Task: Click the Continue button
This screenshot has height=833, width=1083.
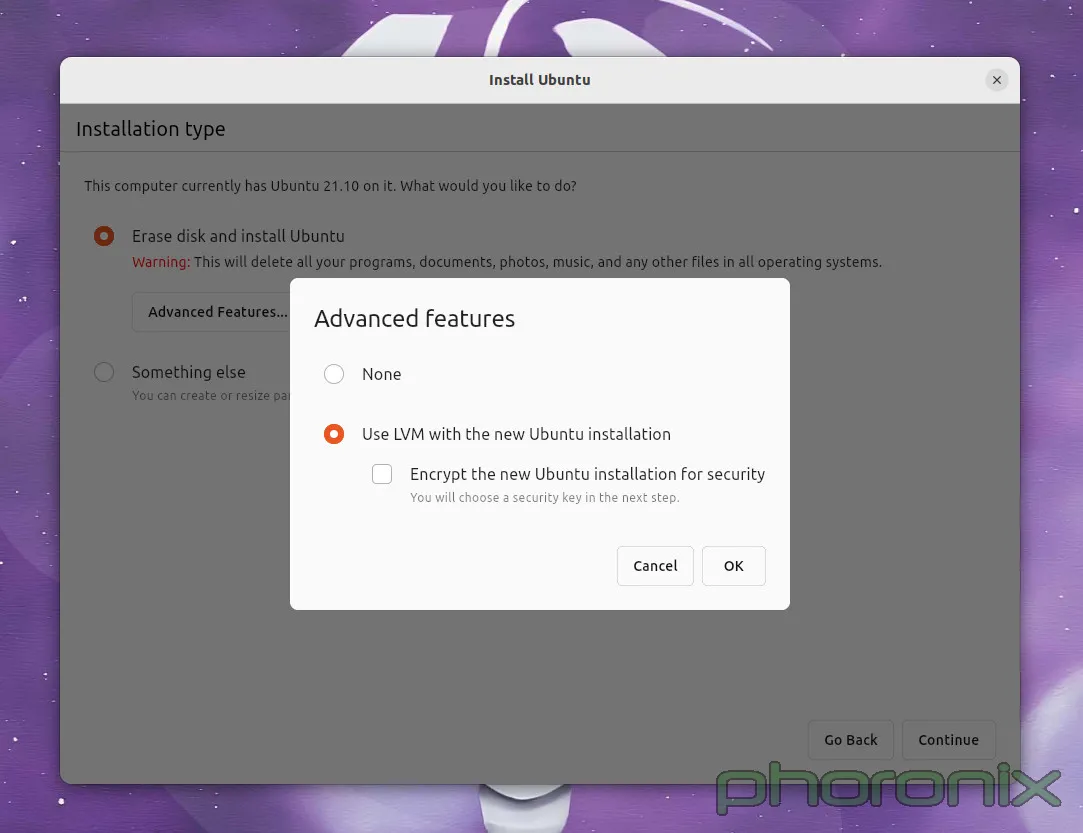Action: [x=948, y=740]
